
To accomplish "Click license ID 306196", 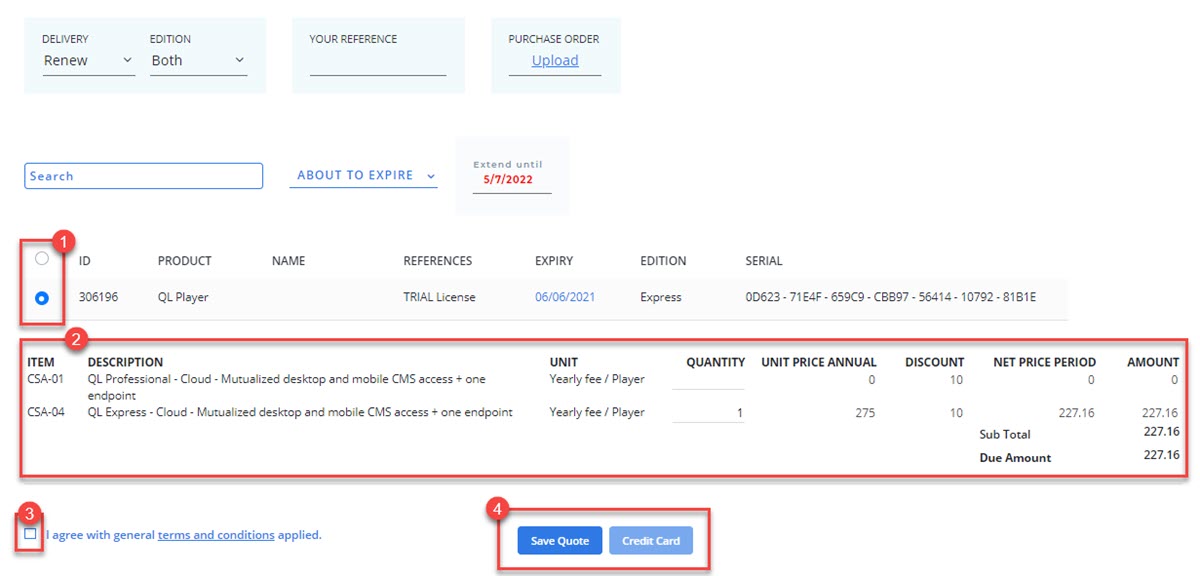I will point(98,297).
